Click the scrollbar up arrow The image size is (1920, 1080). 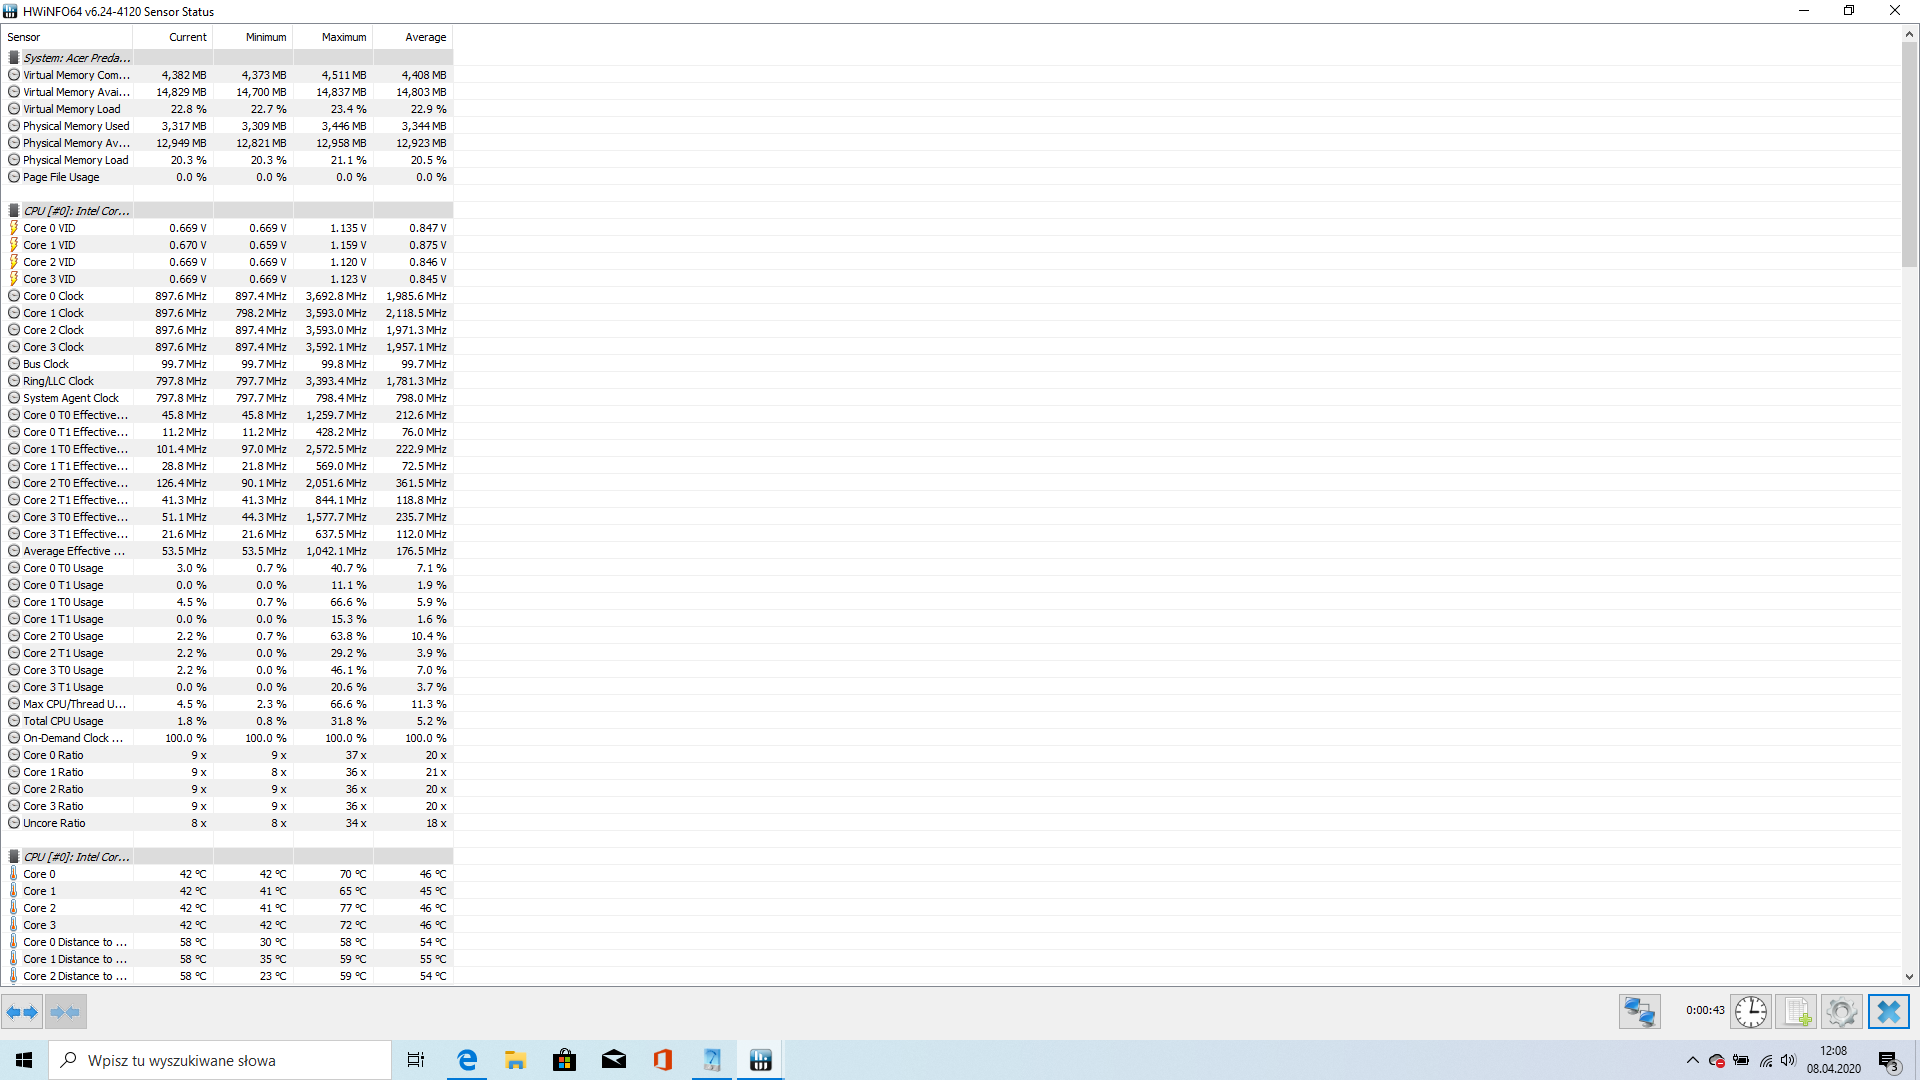pyautogui.click(x=1909, y=34)
